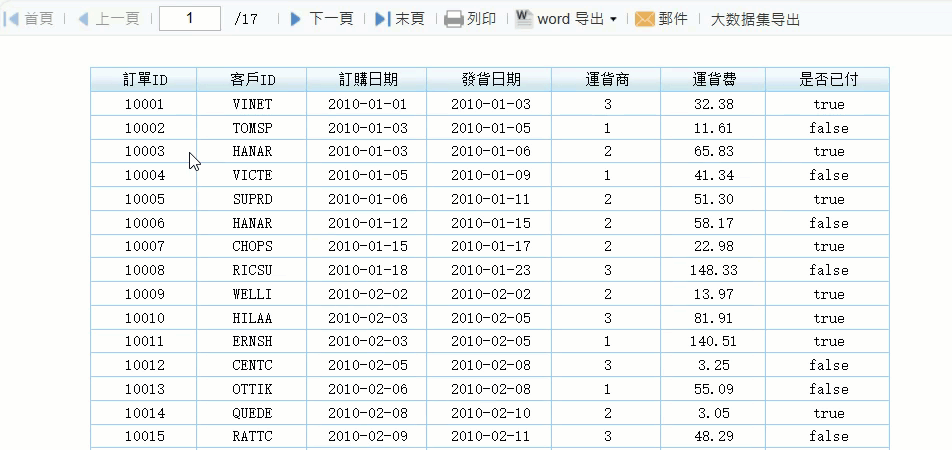Click 大数据集导出 export button
The image size is (952, 450).
[x=755, y=19]
